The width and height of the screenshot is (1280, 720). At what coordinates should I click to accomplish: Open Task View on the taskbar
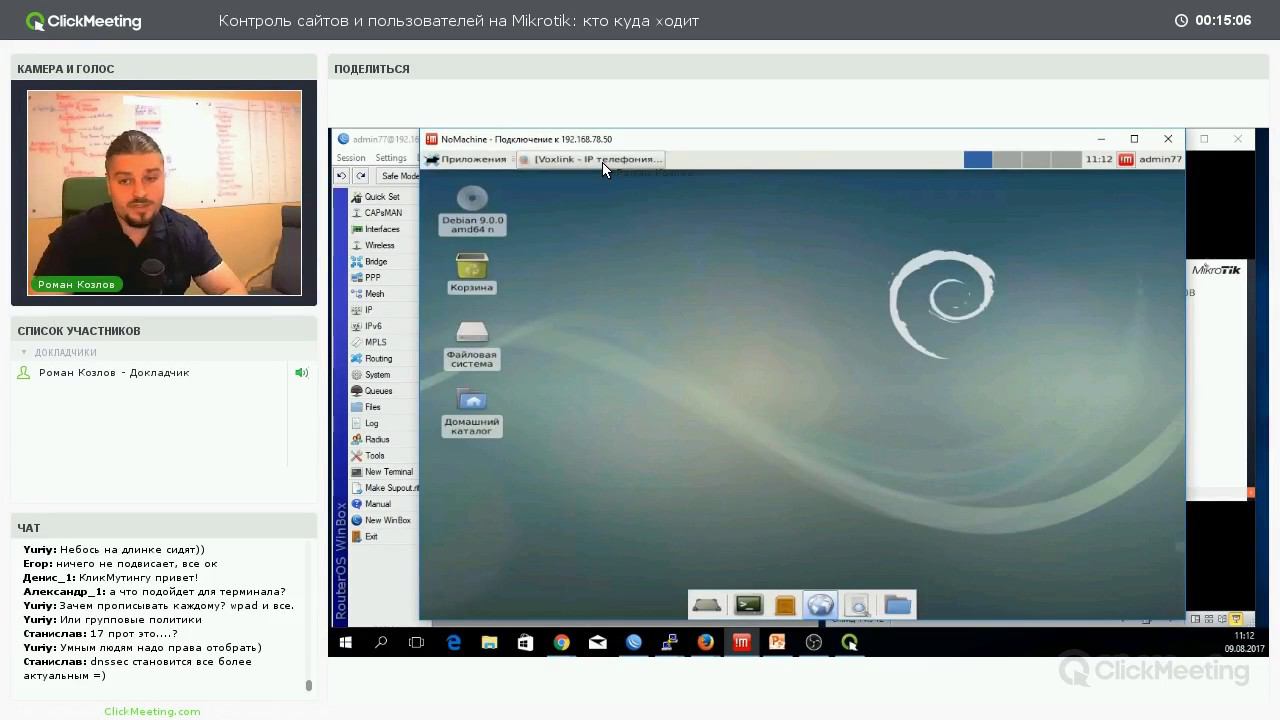417,643
